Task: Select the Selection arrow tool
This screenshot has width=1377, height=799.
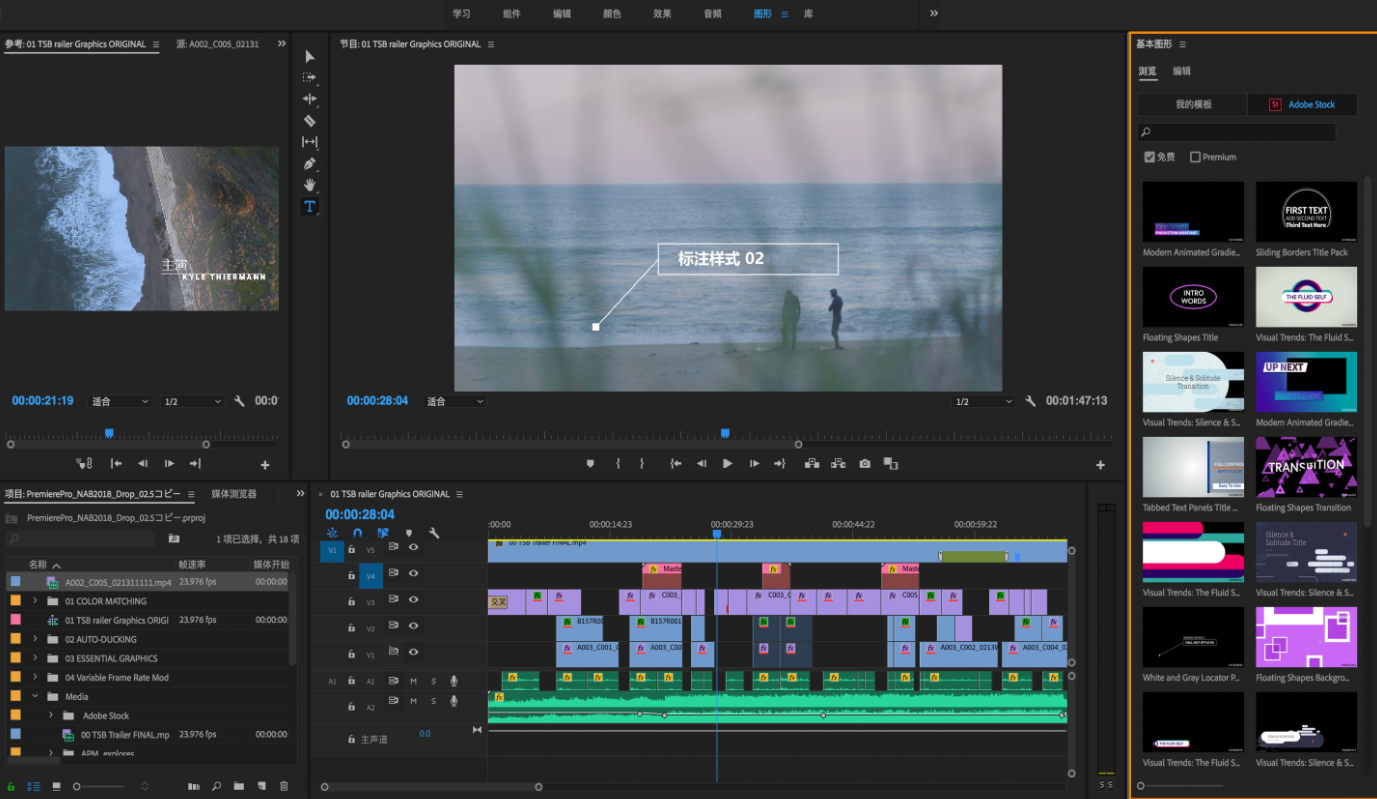Action: (x=309, y=55)
